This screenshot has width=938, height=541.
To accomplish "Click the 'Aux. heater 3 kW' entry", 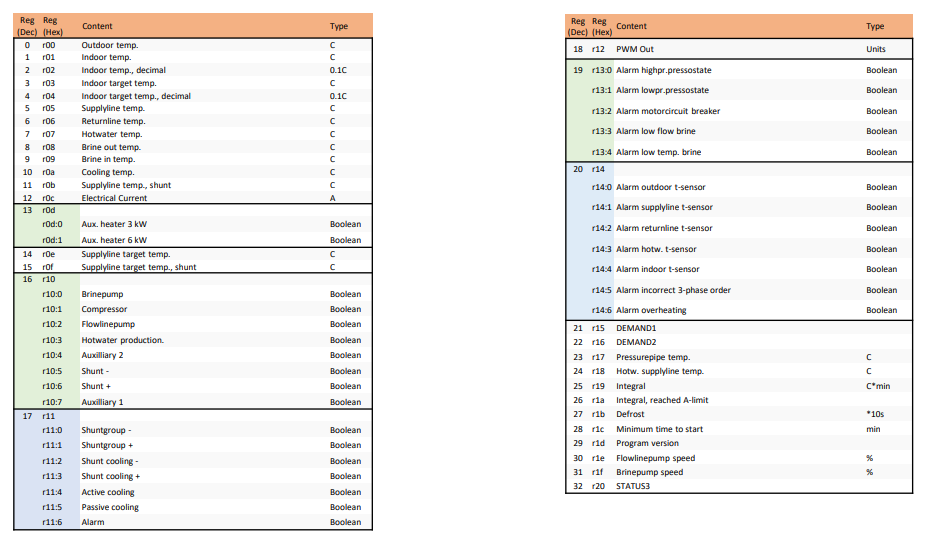I will (x=114, y=224).
